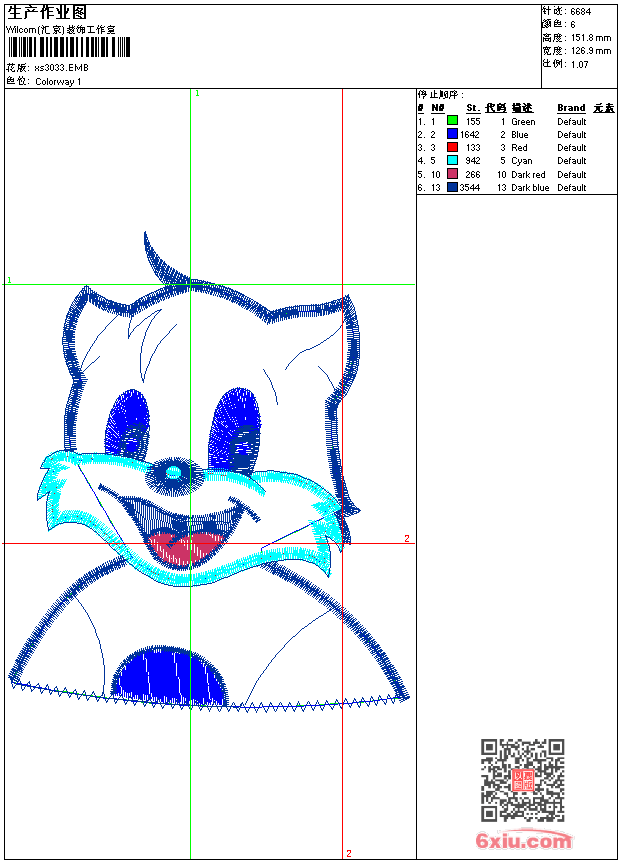Image resolution: width=620 pixels, height=860 pixels.
Task: Click the Colorway 1 label
Action: point(58,82)
